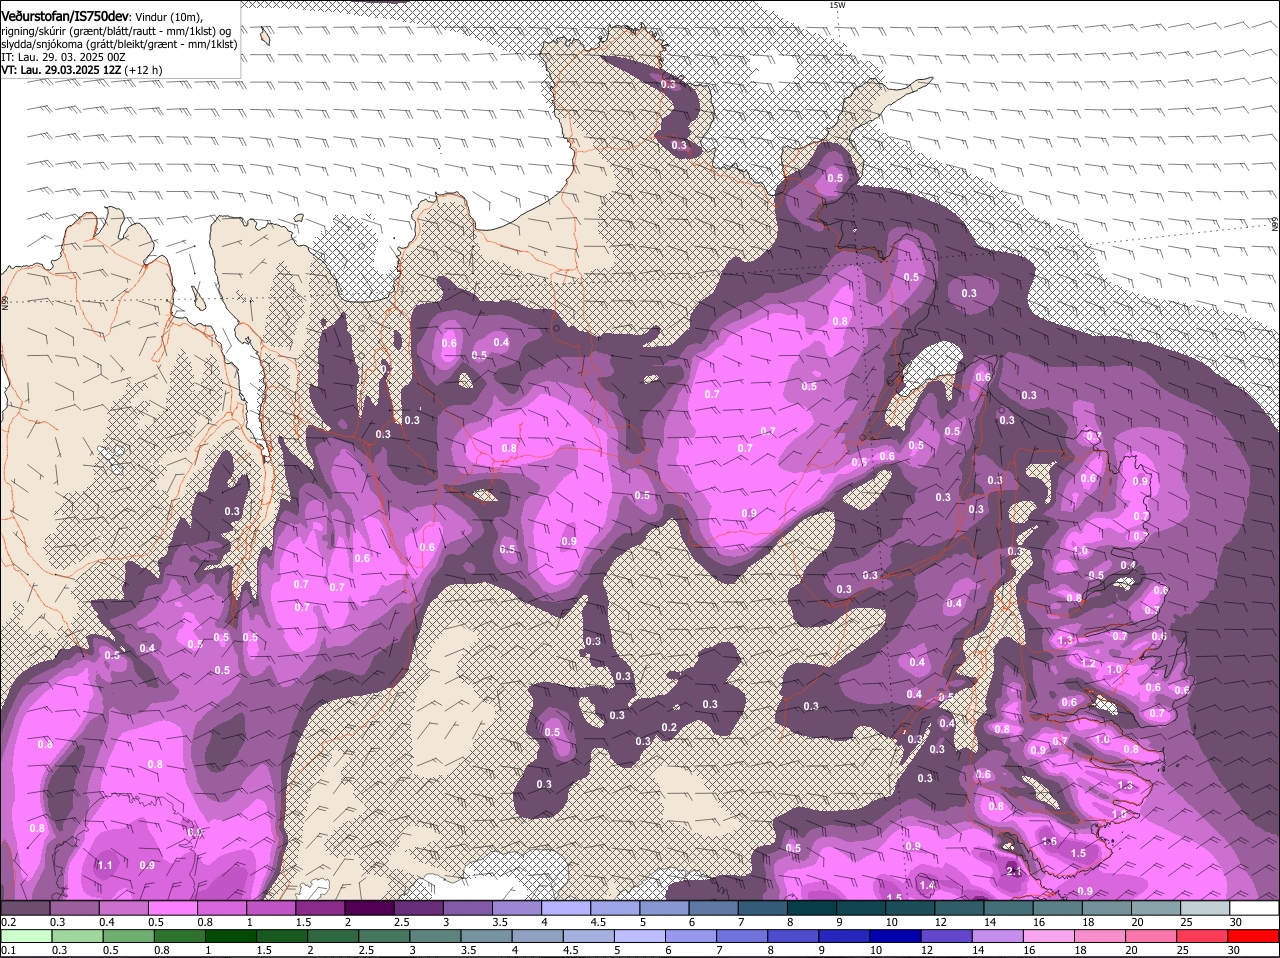Select upper legend swatch between 8 and 9
Image resolution: width=1280 pixels, height=958 pixels.
[812, 907]
